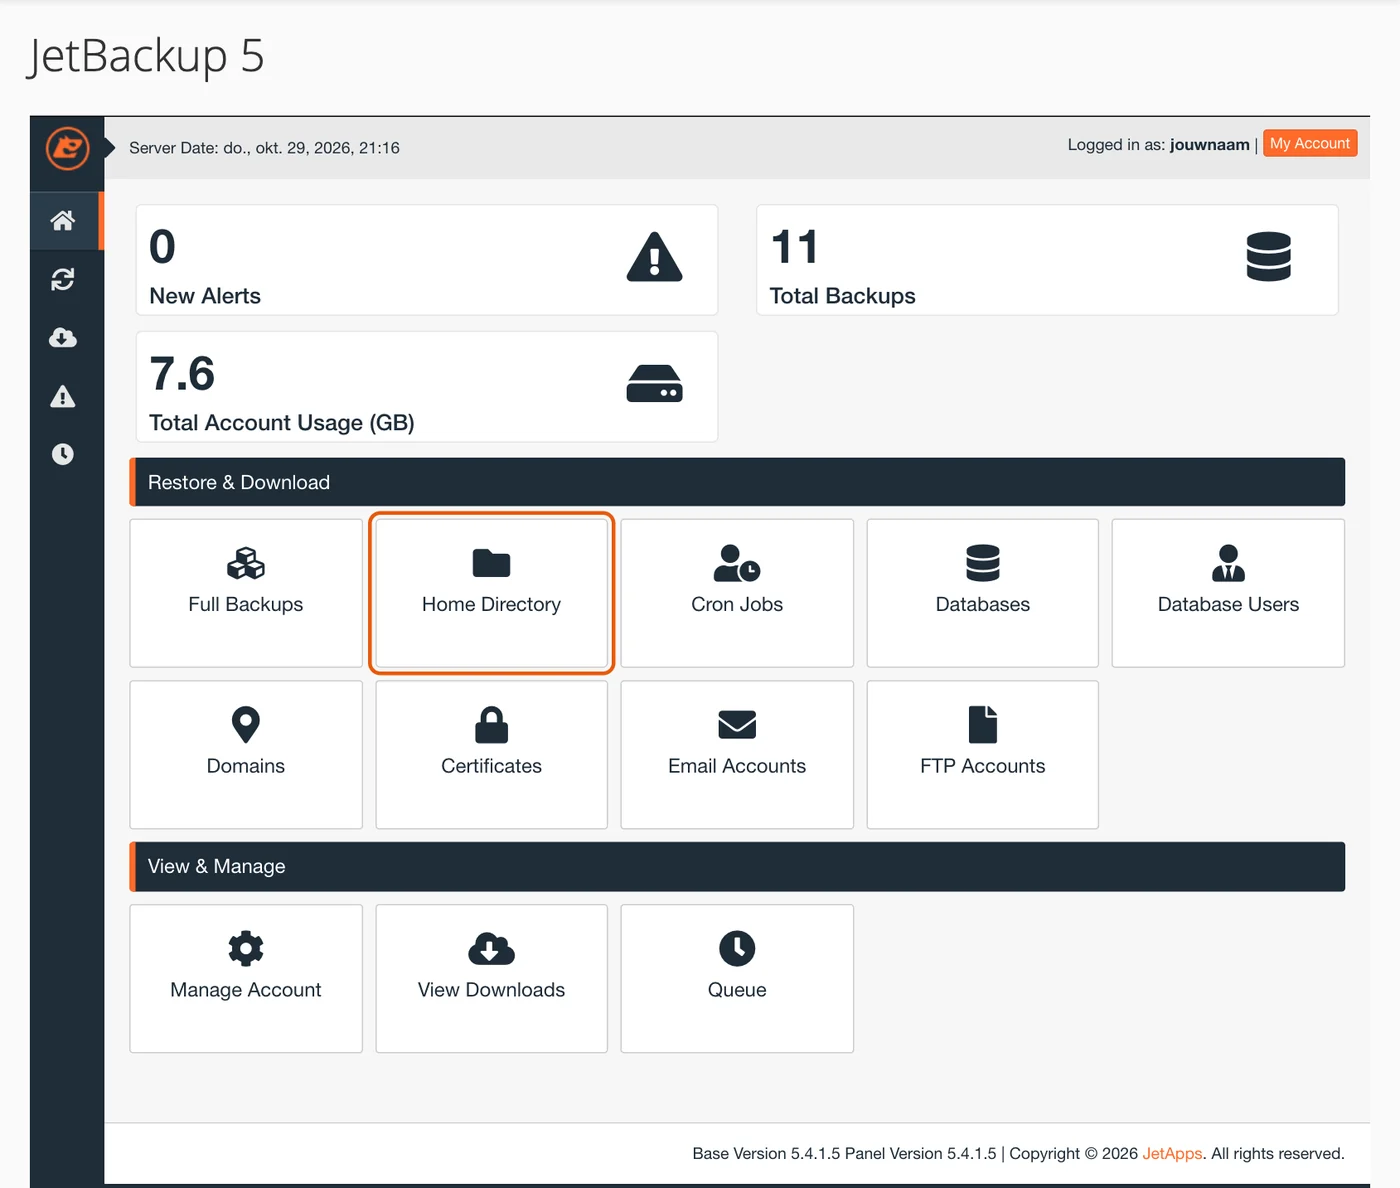Click the database icon above Databases

(983, 563)
